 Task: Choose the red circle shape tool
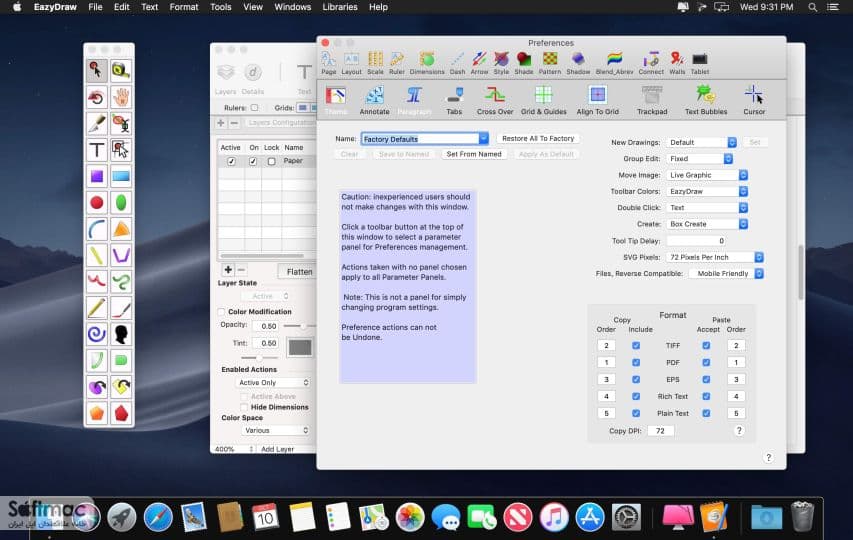point(97,203)
